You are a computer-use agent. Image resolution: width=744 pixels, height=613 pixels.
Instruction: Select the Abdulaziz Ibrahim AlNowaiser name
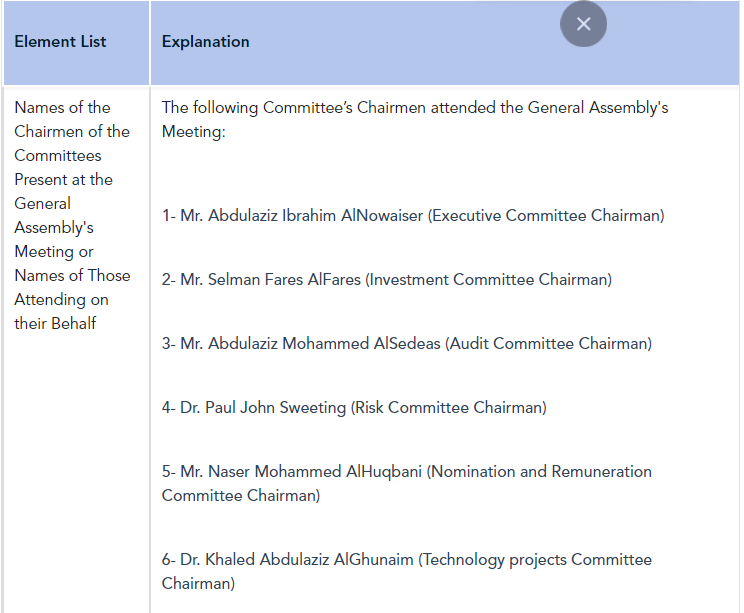point(315,215)
